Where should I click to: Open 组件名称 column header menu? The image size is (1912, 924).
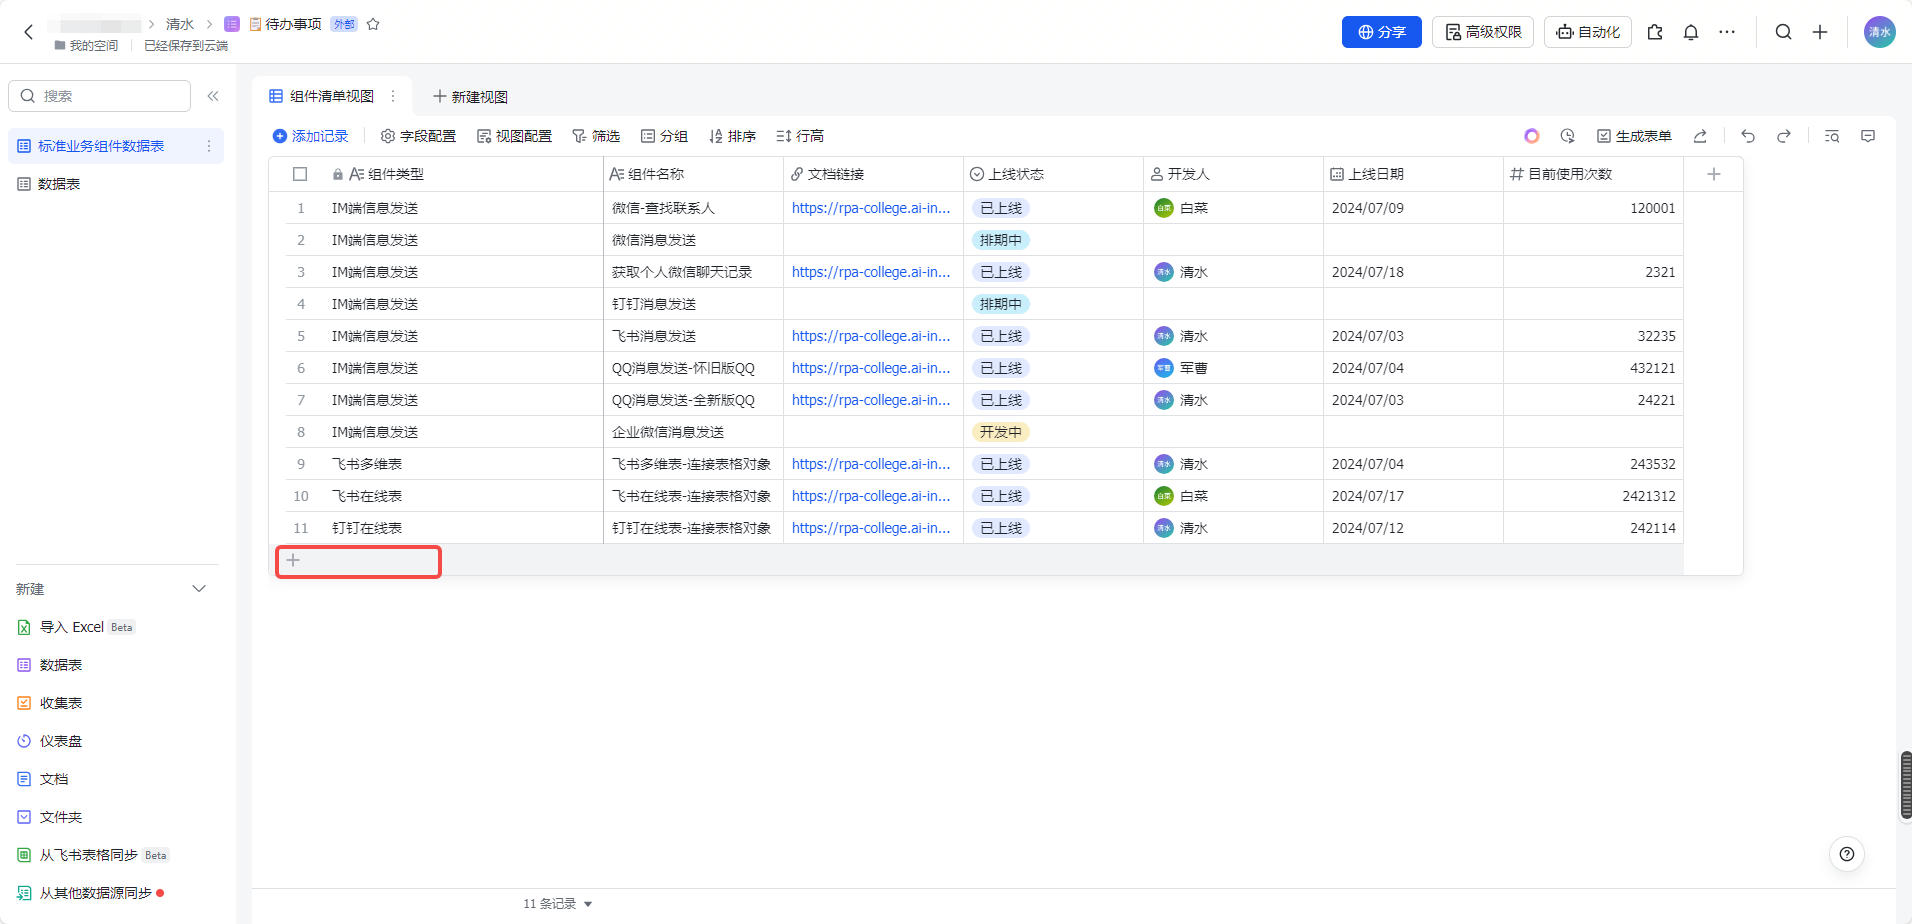693,174
